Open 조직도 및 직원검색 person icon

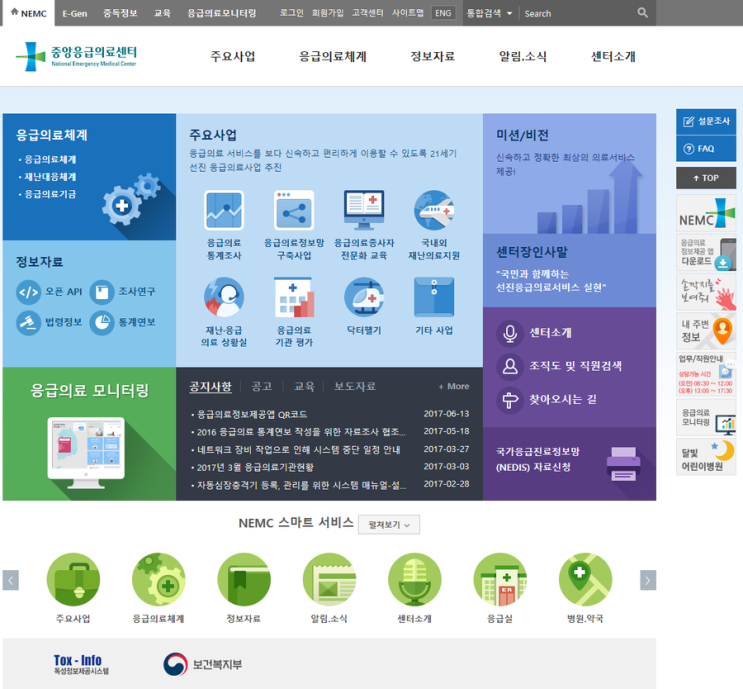coord(510,366)
